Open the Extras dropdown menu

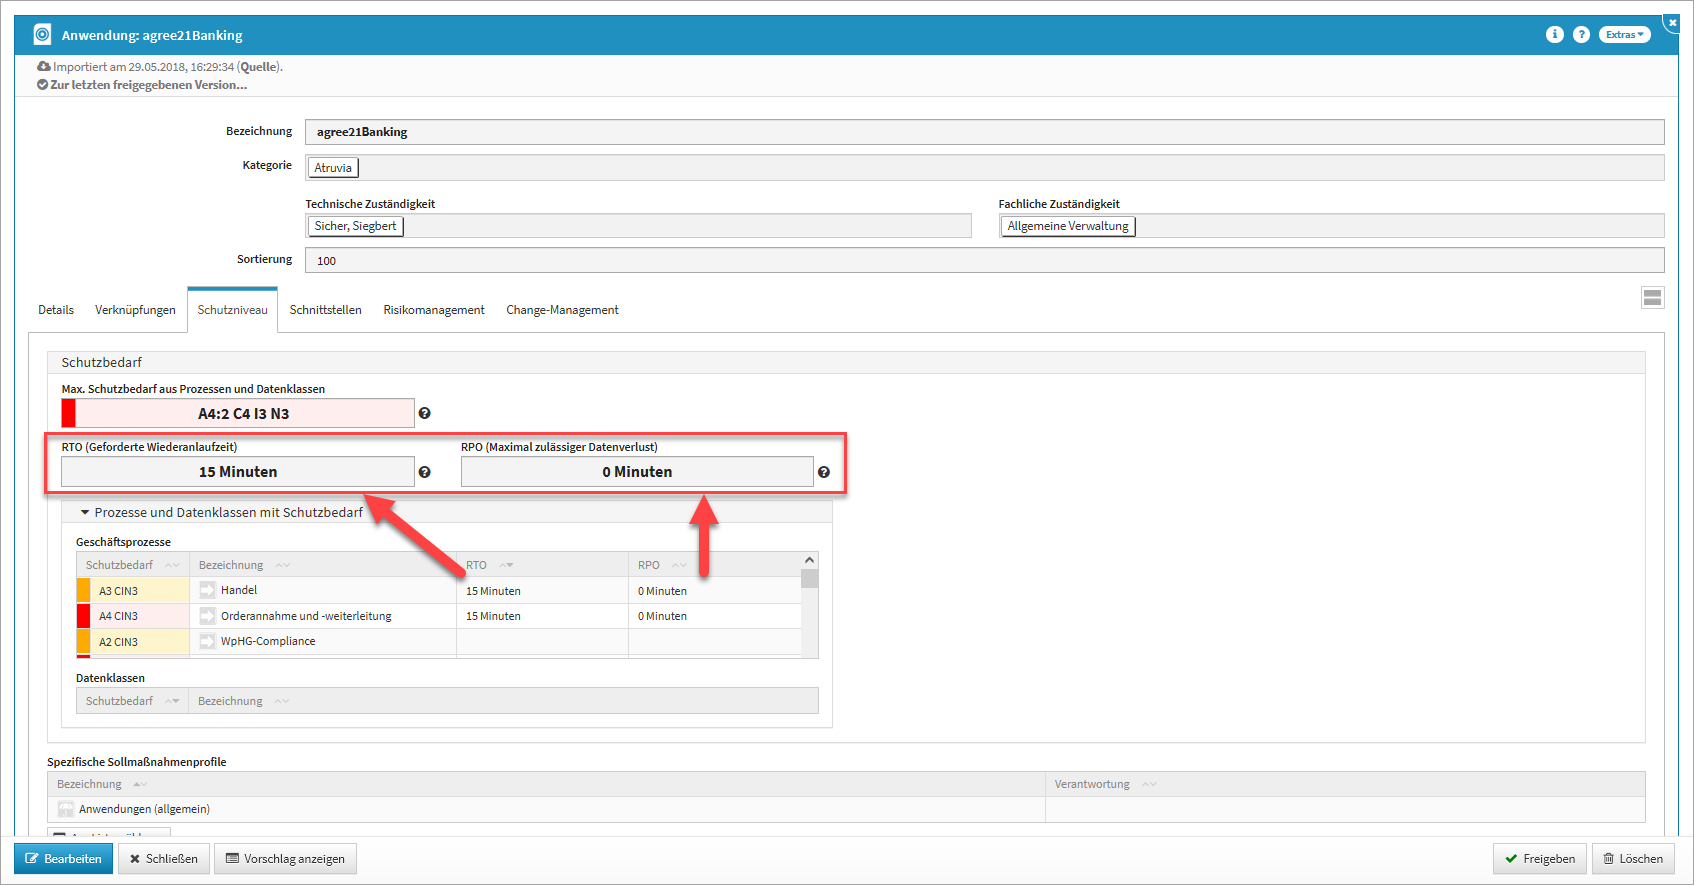click(1624, 35)
